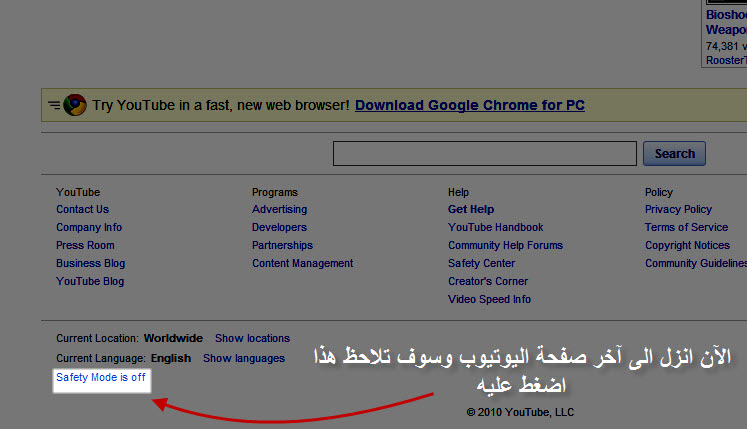Open the Creator's Corner link
The height and width of the screenshot is (429, 747).
tap(488, 281)
